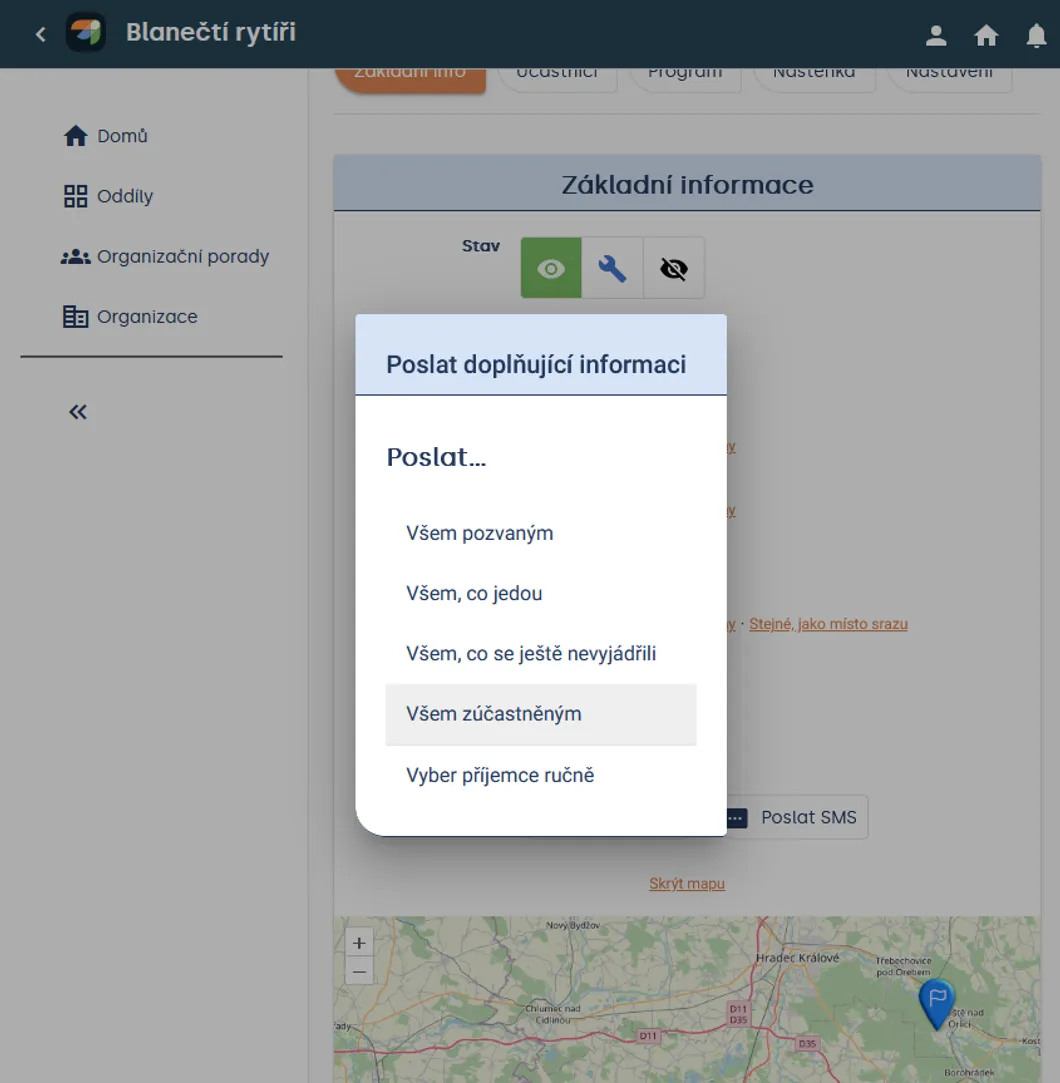Set state to hidden crossed-eye icon
This screenshot has height=1083, width=1060.
[x=673, y=268]
